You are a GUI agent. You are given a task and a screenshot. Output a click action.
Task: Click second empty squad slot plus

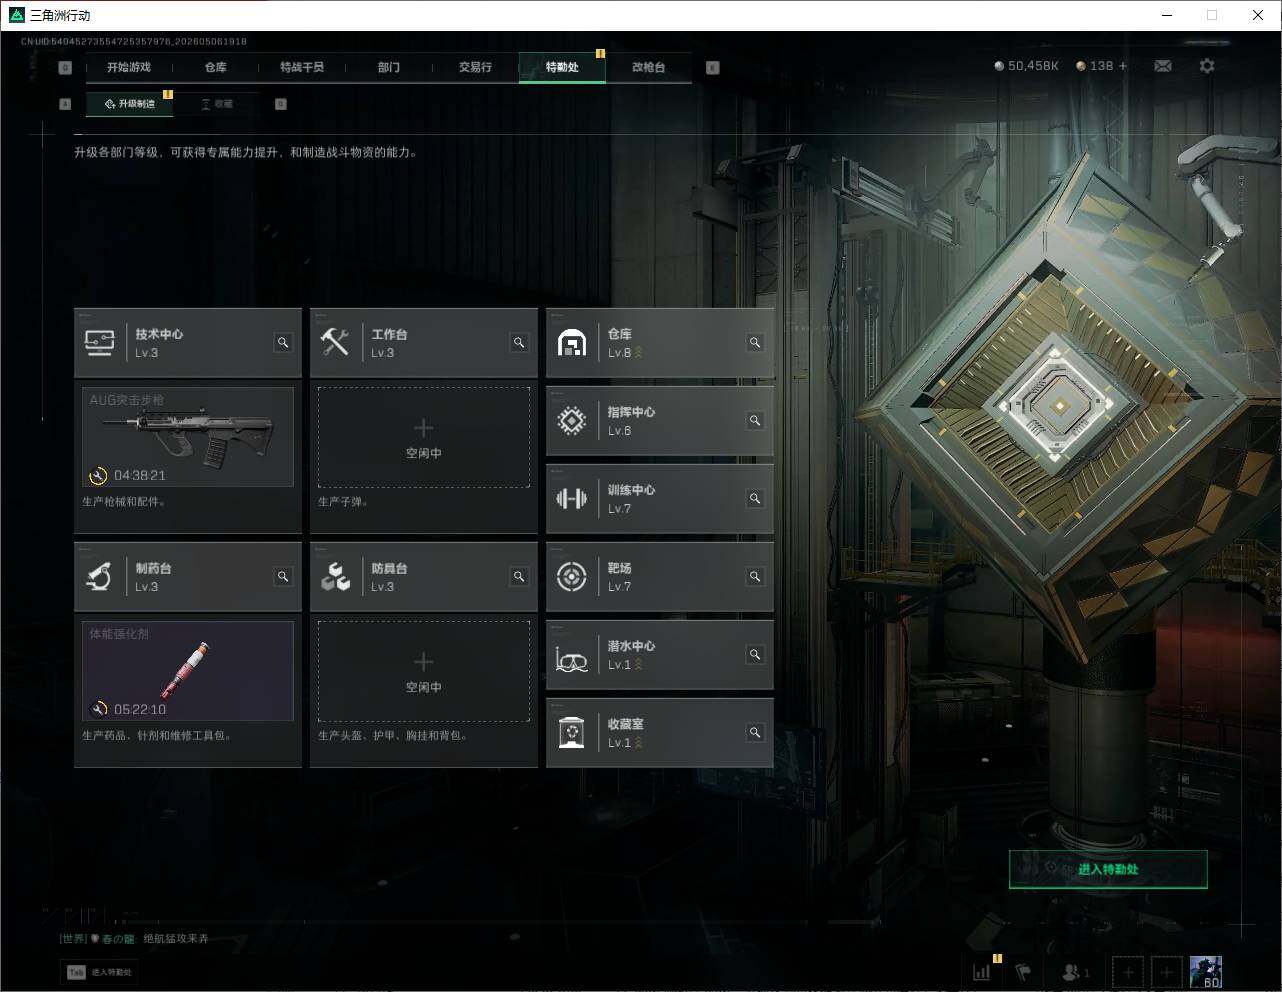click(1166, 972)
